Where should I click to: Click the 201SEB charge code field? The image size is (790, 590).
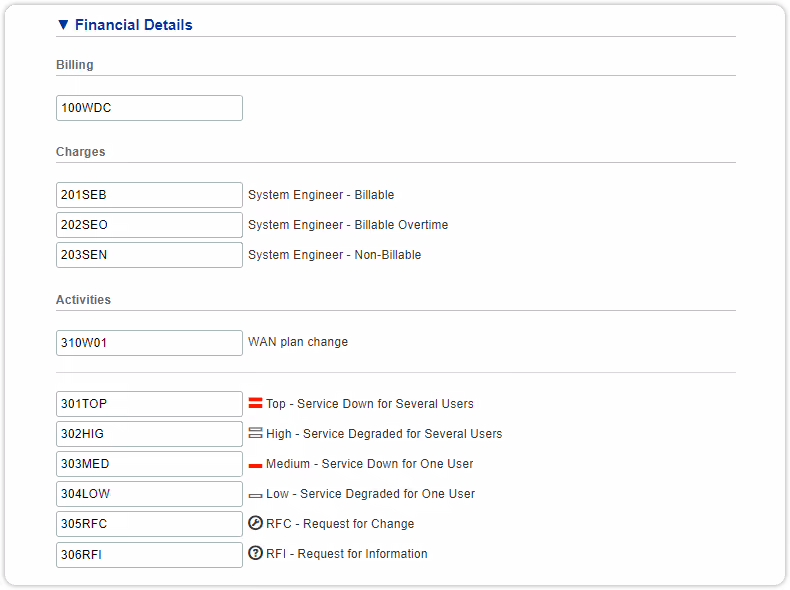(x=149, y=195)
